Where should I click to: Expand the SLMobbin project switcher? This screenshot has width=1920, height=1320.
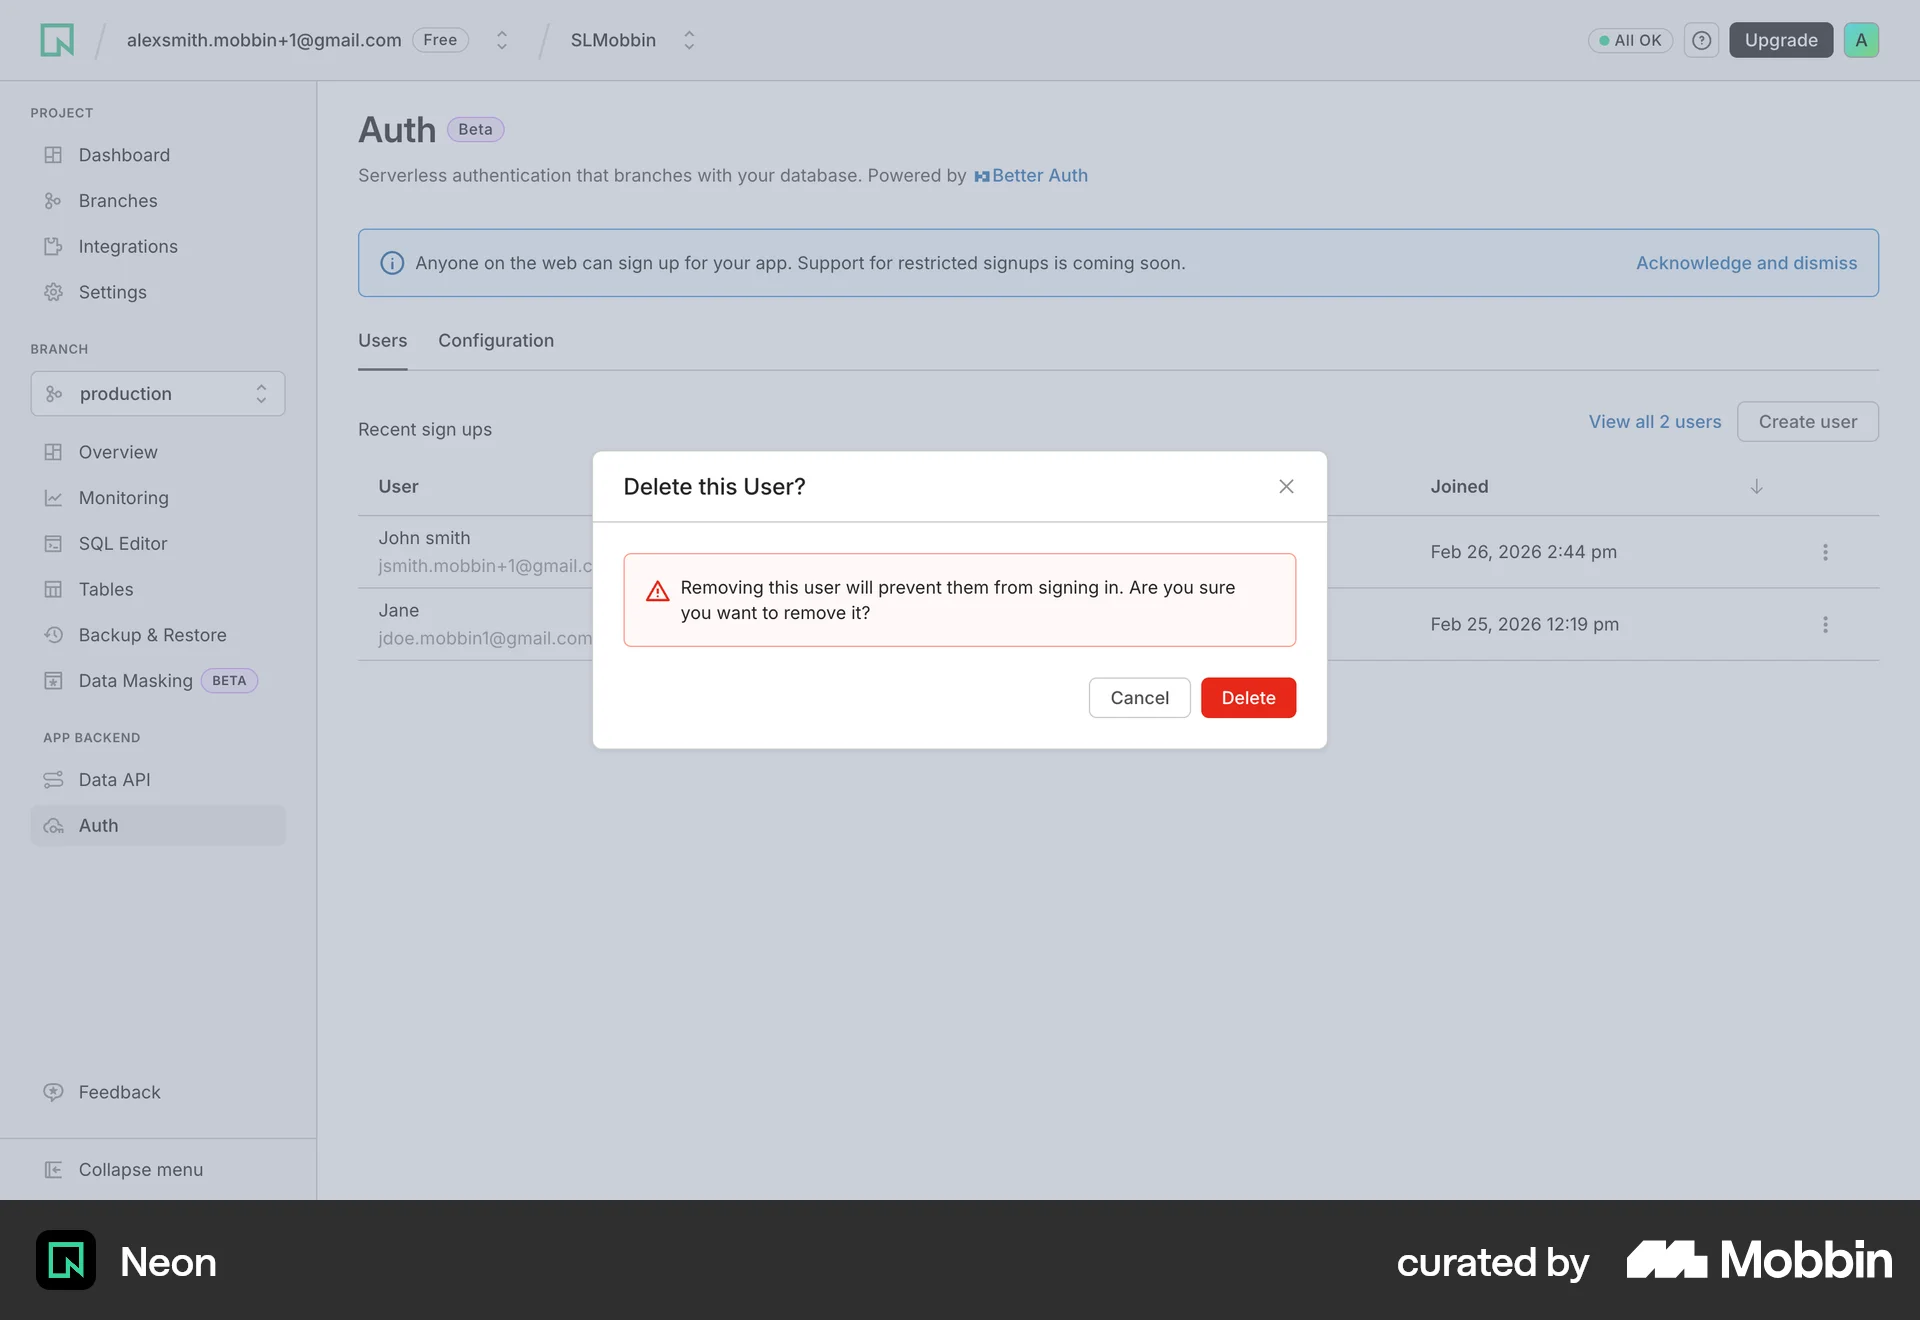pyautogui.click(x=689, y=40)
